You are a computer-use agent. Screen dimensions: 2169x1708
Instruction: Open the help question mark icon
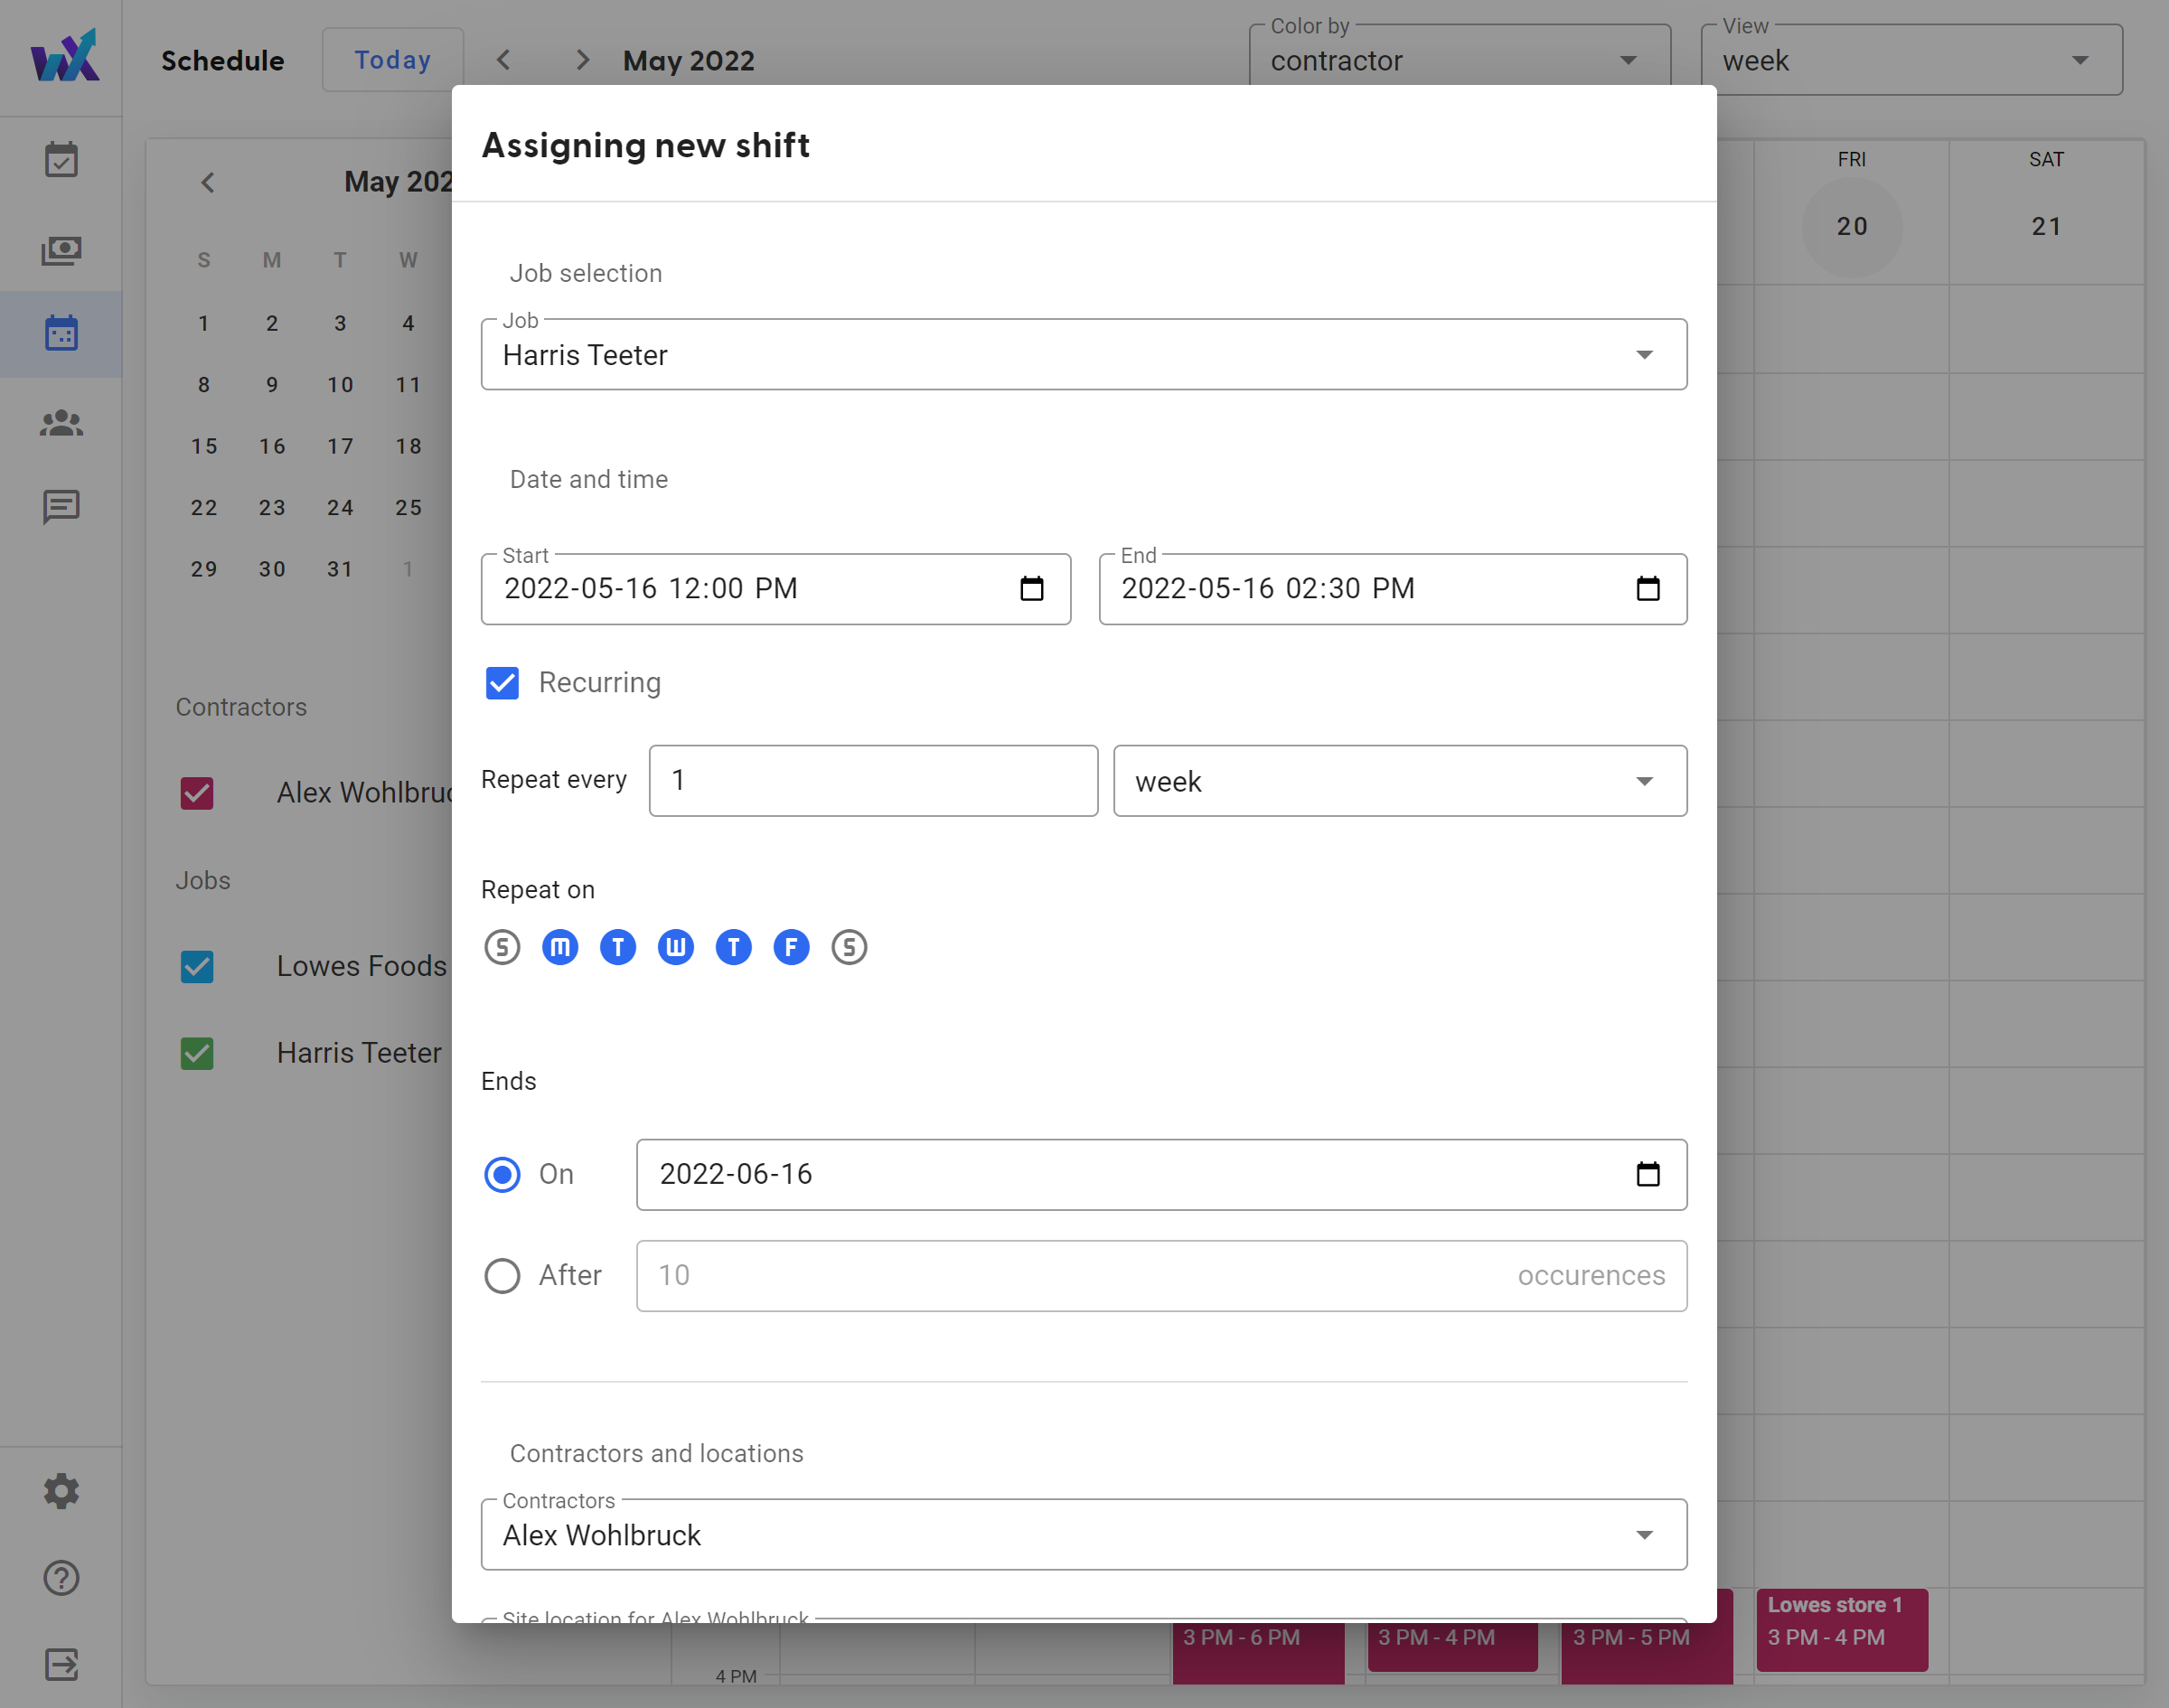pyautogui.click(x=61, y=1578)
